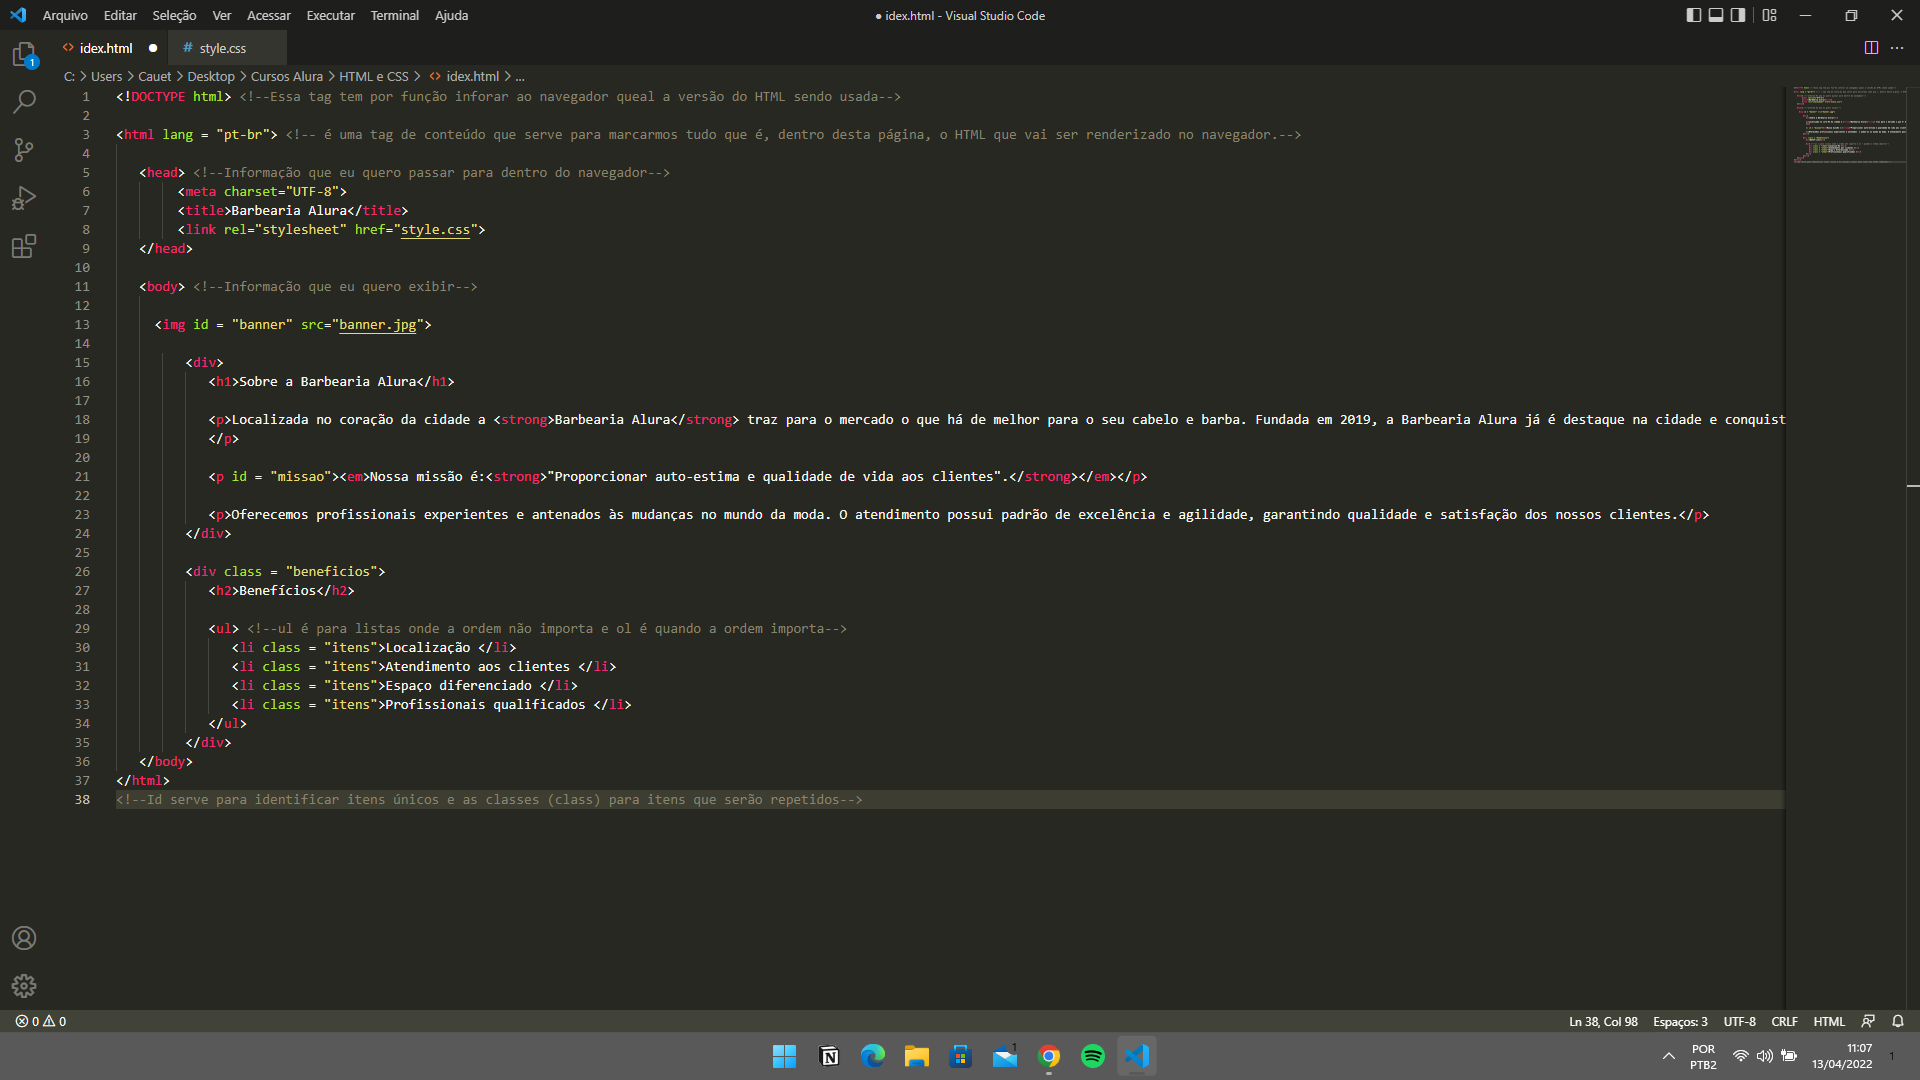The width and height of the screenshot is (1920, 1080).
Task: Place cursor on the Benefícios h2 heading
Action: click(277, 591)
